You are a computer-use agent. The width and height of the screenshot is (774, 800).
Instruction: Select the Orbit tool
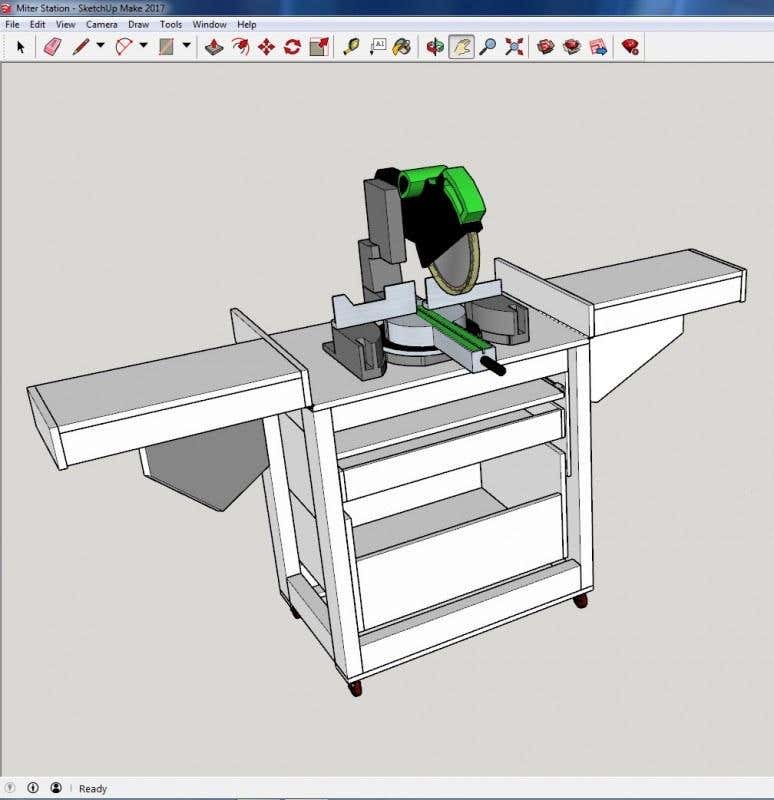coord(435,46)
